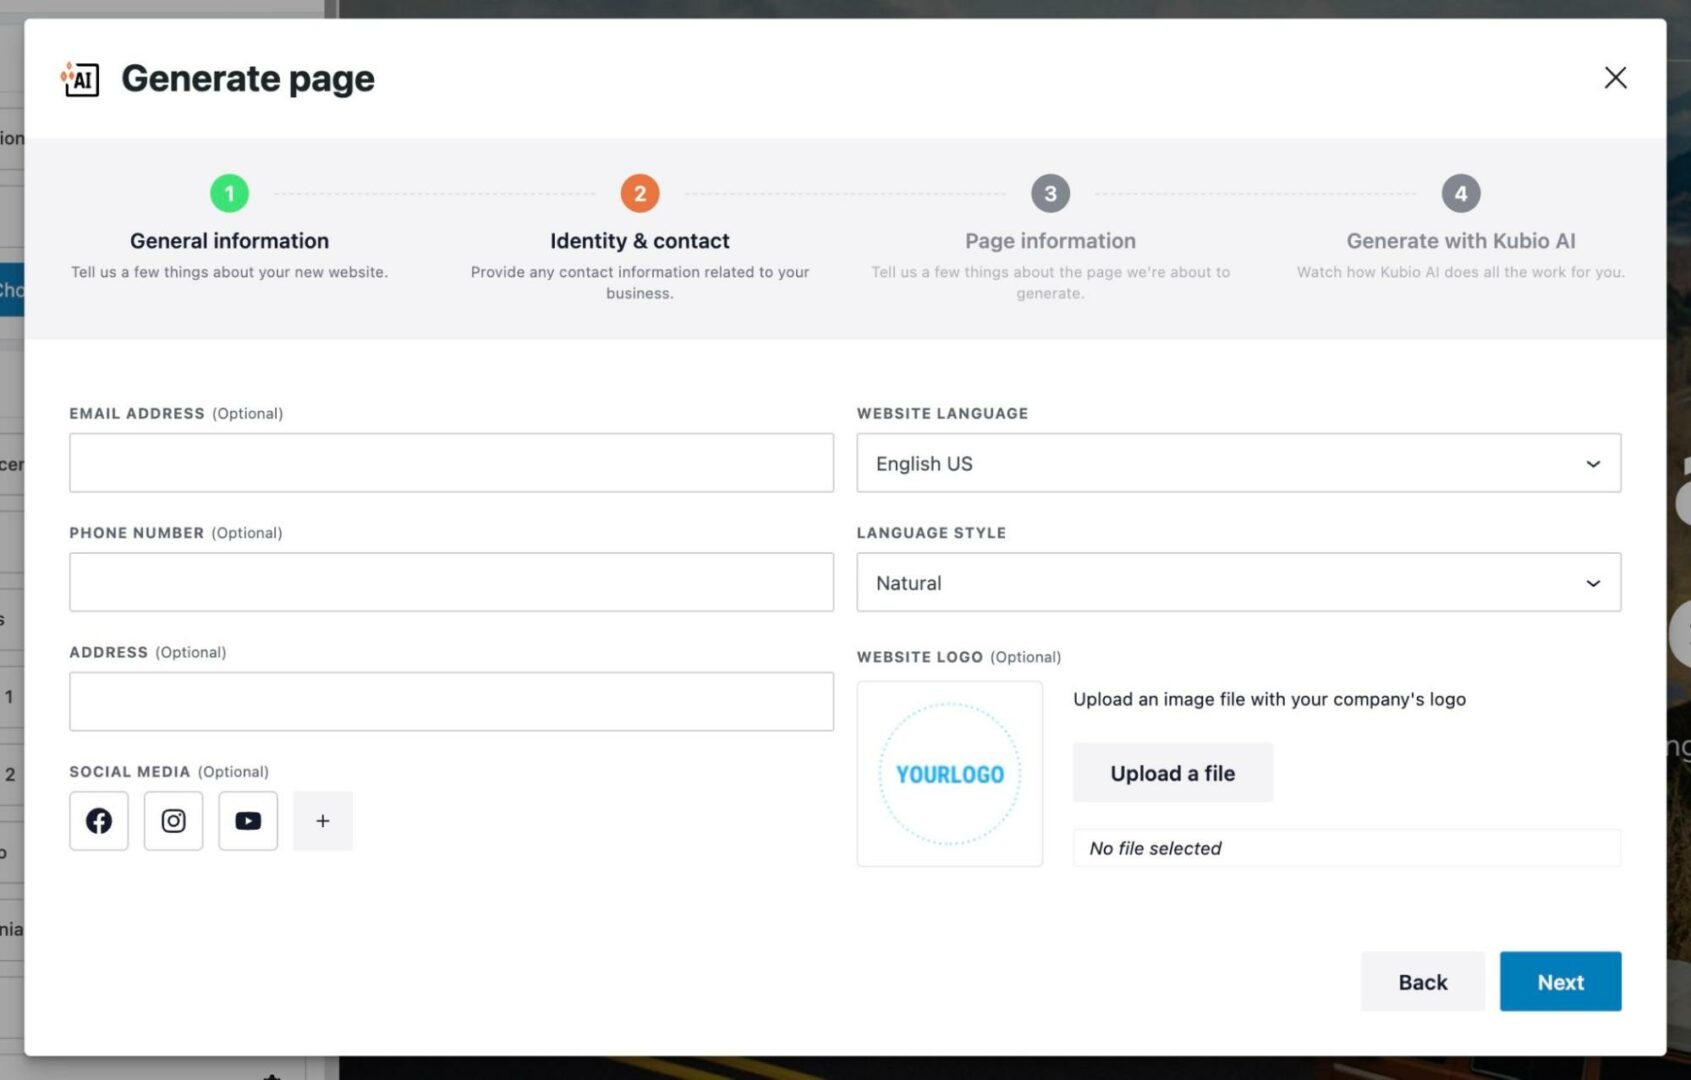This screenshot has height=1080, width=1691.
Task: Click Upload a file for the logo
Action: coord(1172,772)
